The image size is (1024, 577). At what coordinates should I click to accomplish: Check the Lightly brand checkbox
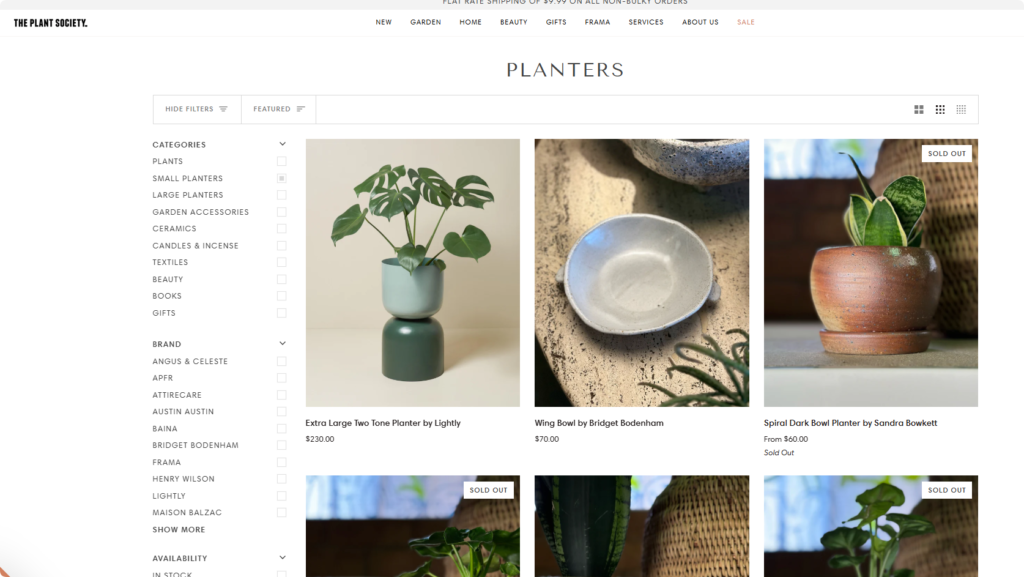(x=281, y=496)
